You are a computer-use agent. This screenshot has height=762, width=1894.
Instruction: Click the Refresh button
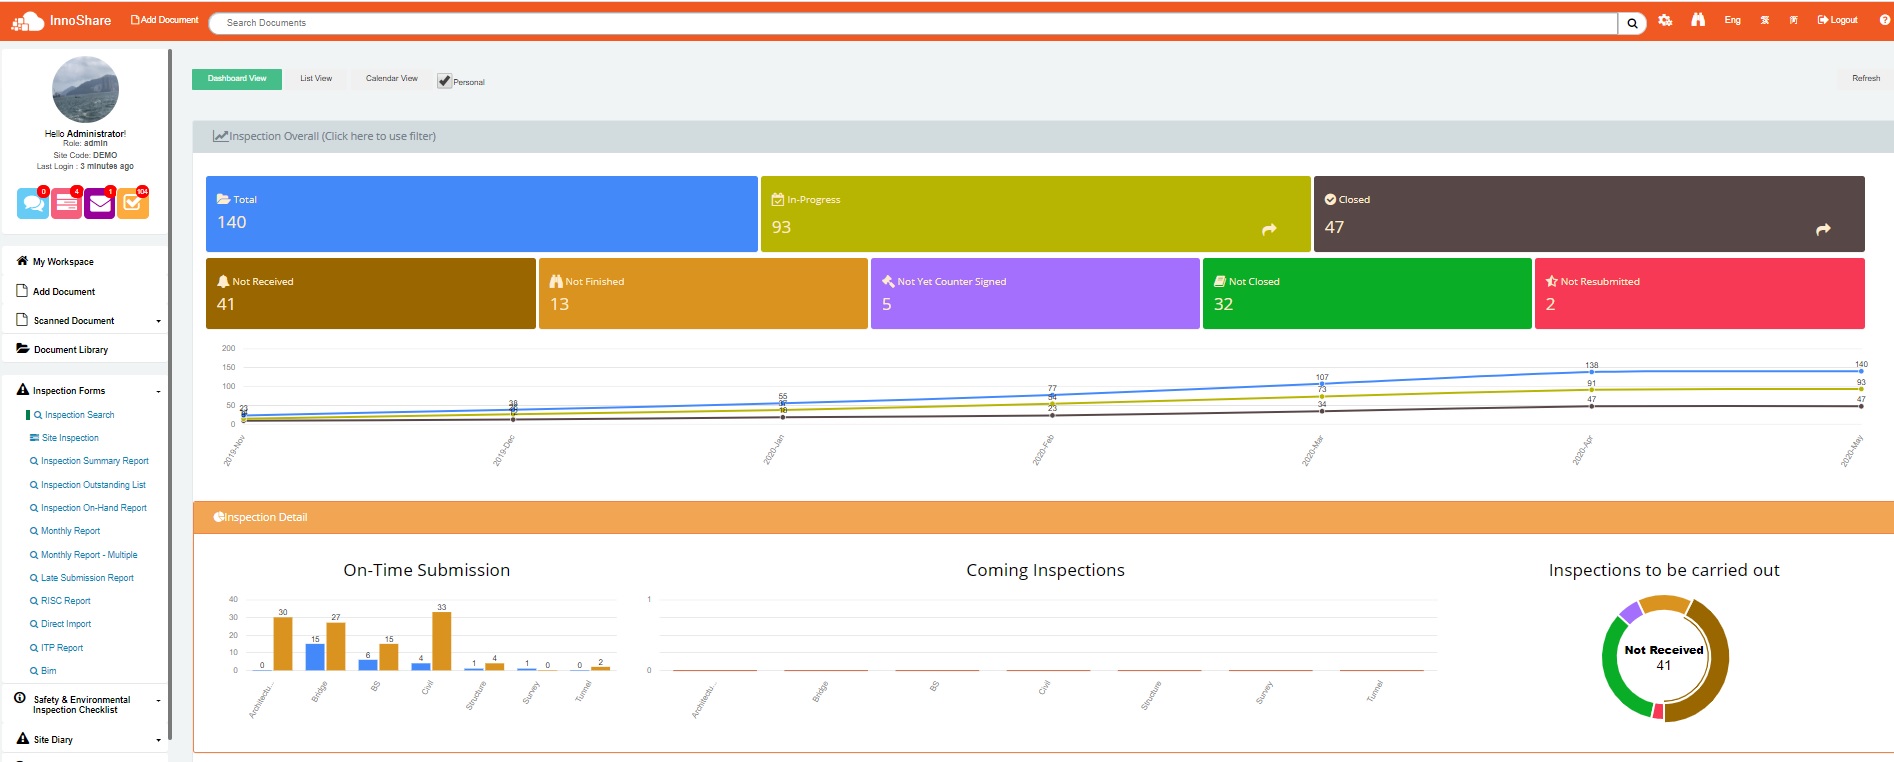coord(1865,79)
